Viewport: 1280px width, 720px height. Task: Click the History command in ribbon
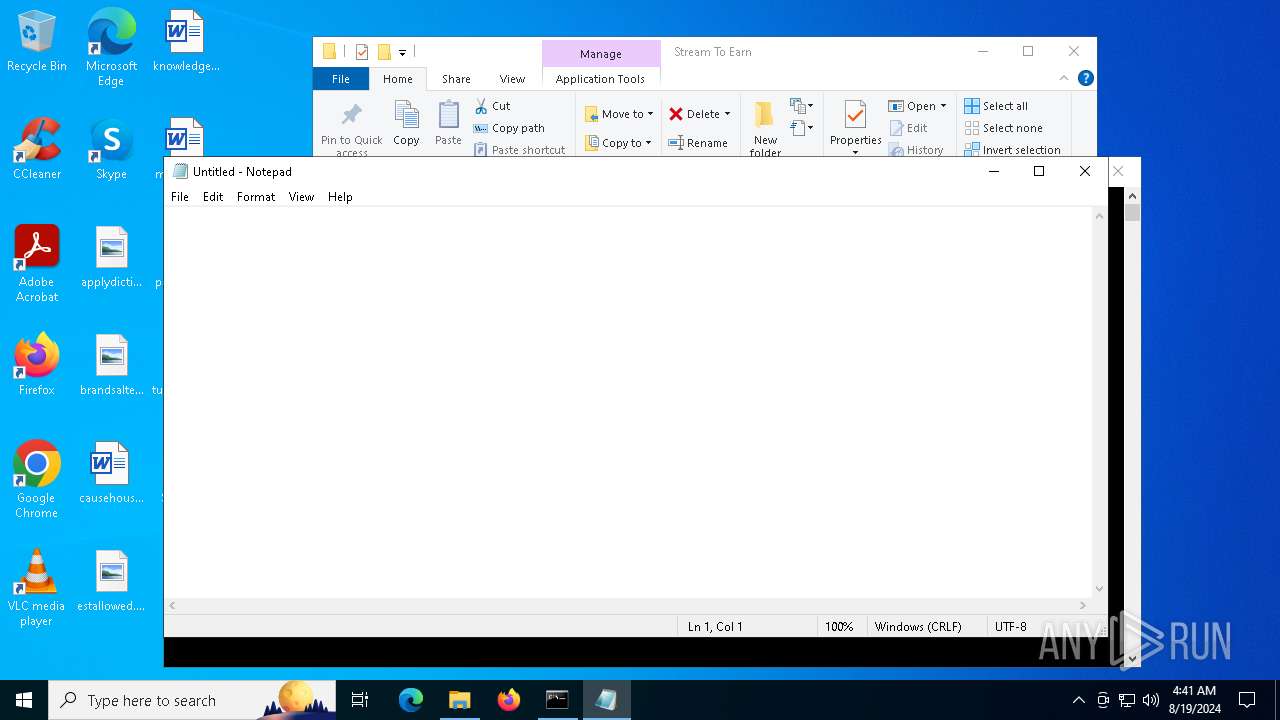pyautogui.click(x=916, y=150)
